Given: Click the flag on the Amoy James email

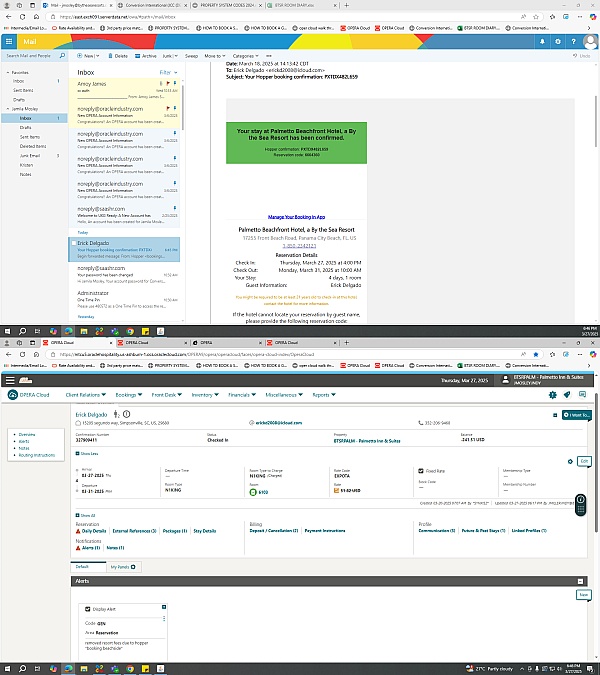Looking at the screenshot, I should pos(168,83).
